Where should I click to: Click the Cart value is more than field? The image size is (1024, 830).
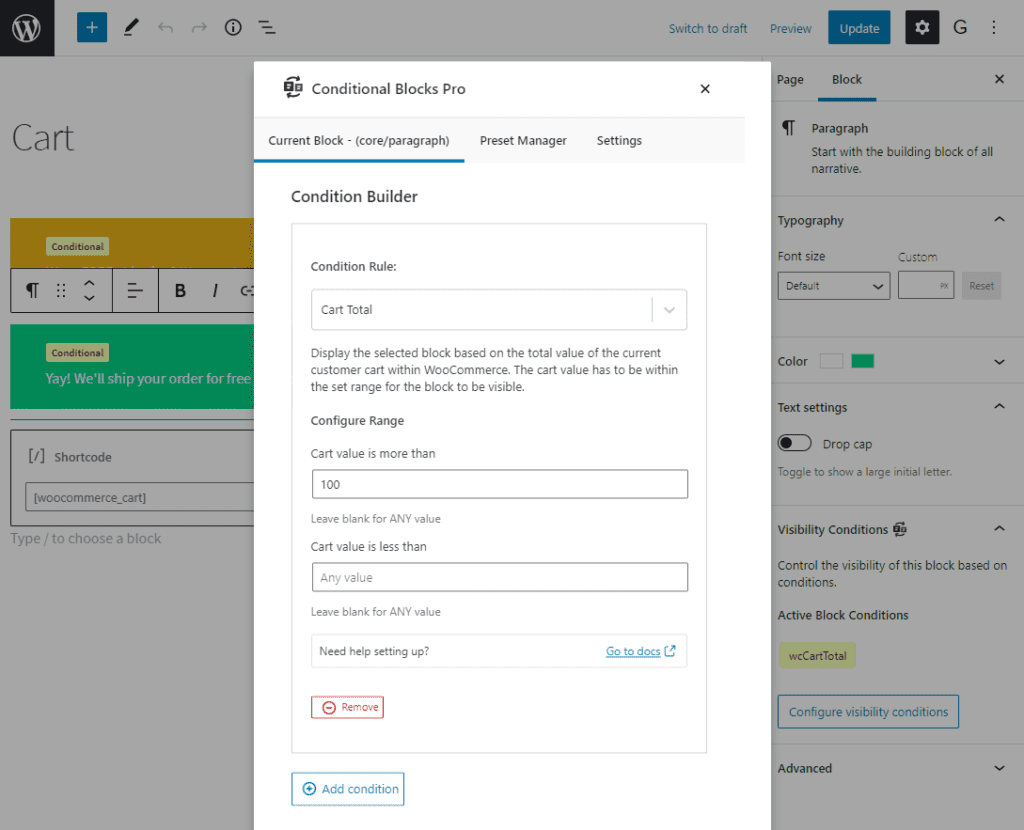(x=499, y=483)
